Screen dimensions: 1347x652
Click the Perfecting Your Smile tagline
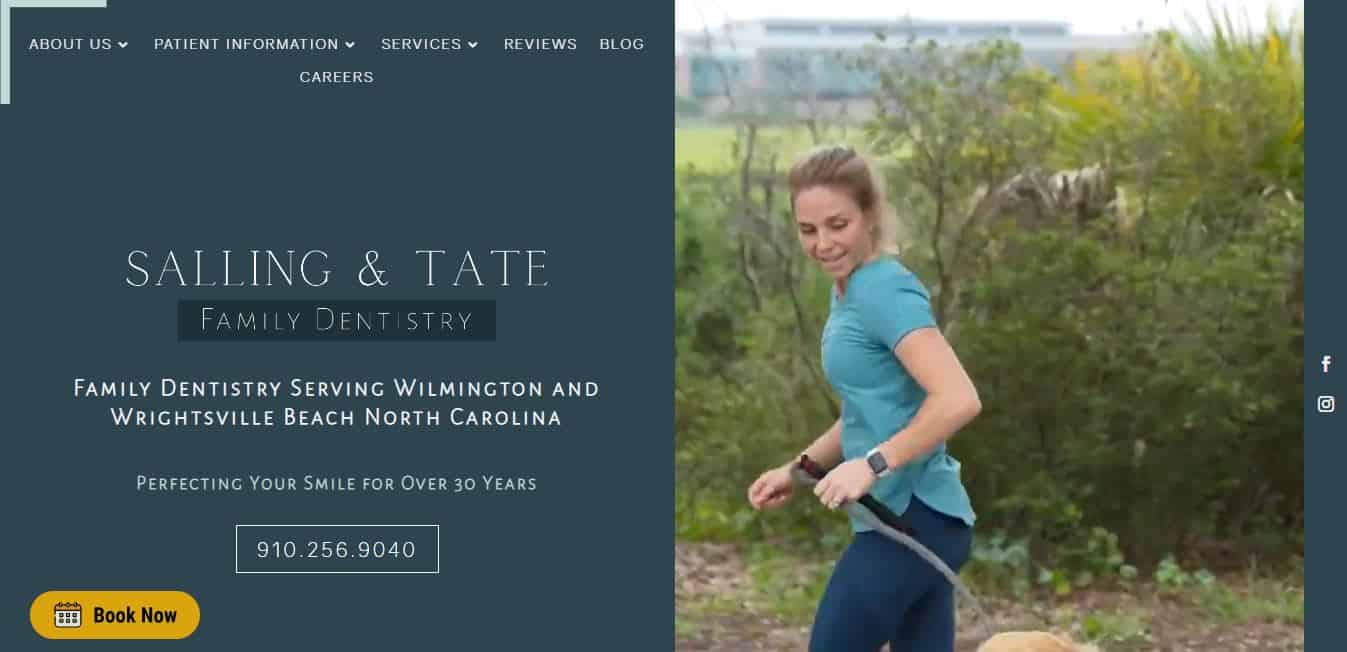(x=337, y=484)
